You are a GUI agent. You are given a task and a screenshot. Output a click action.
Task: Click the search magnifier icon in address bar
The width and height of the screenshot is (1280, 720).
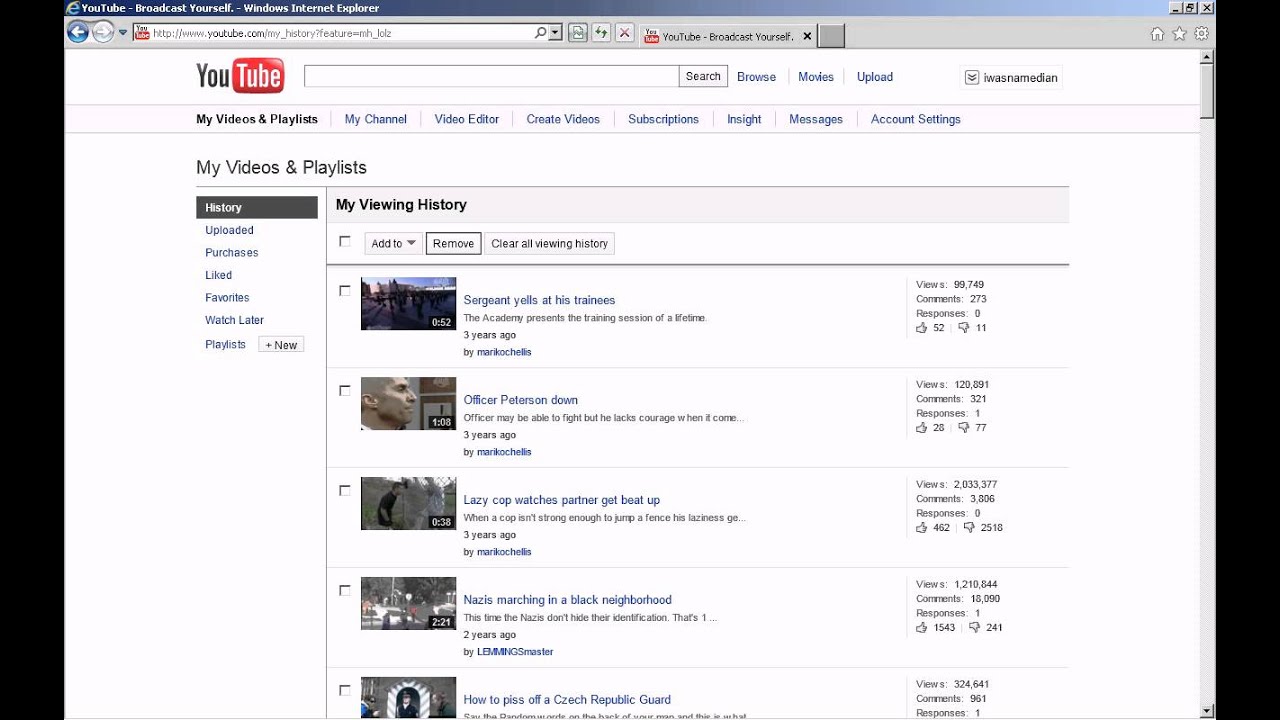539,33
